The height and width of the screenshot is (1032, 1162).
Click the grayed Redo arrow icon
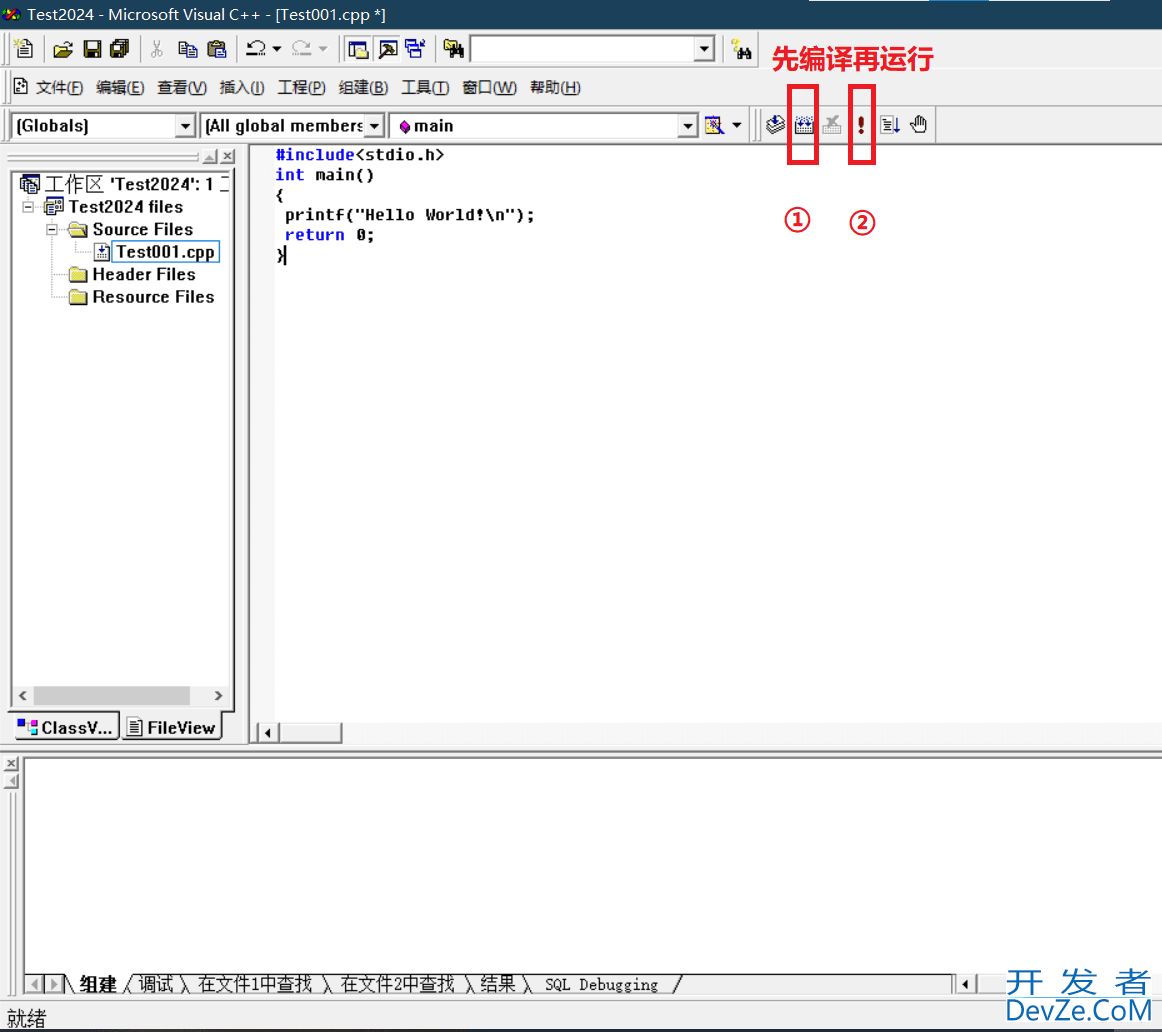click(302, 49)
